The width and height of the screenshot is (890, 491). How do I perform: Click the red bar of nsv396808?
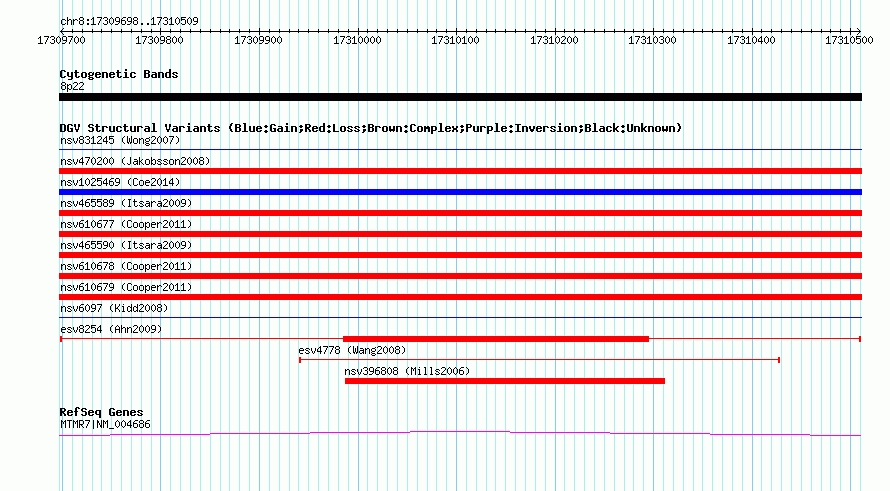coord(505,381)
